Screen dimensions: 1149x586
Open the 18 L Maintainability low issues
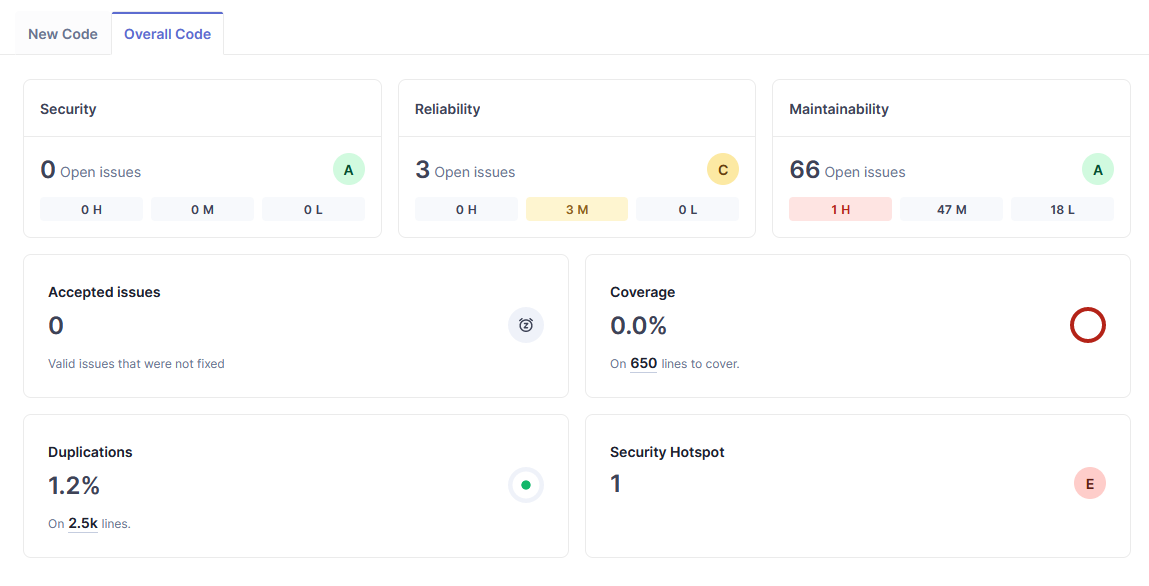click(x=1062, y=209)
